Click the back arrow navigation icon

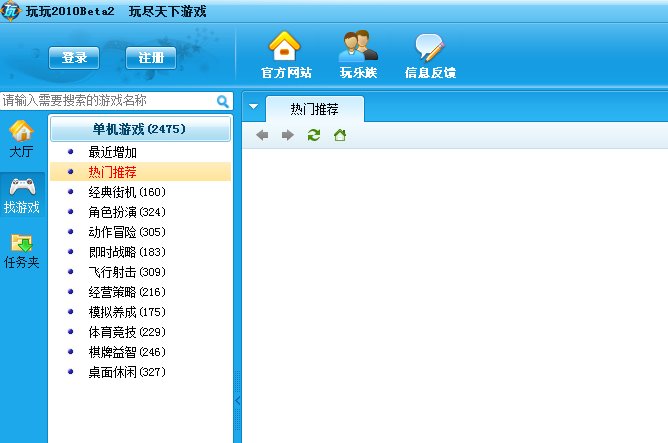(262, 135)
